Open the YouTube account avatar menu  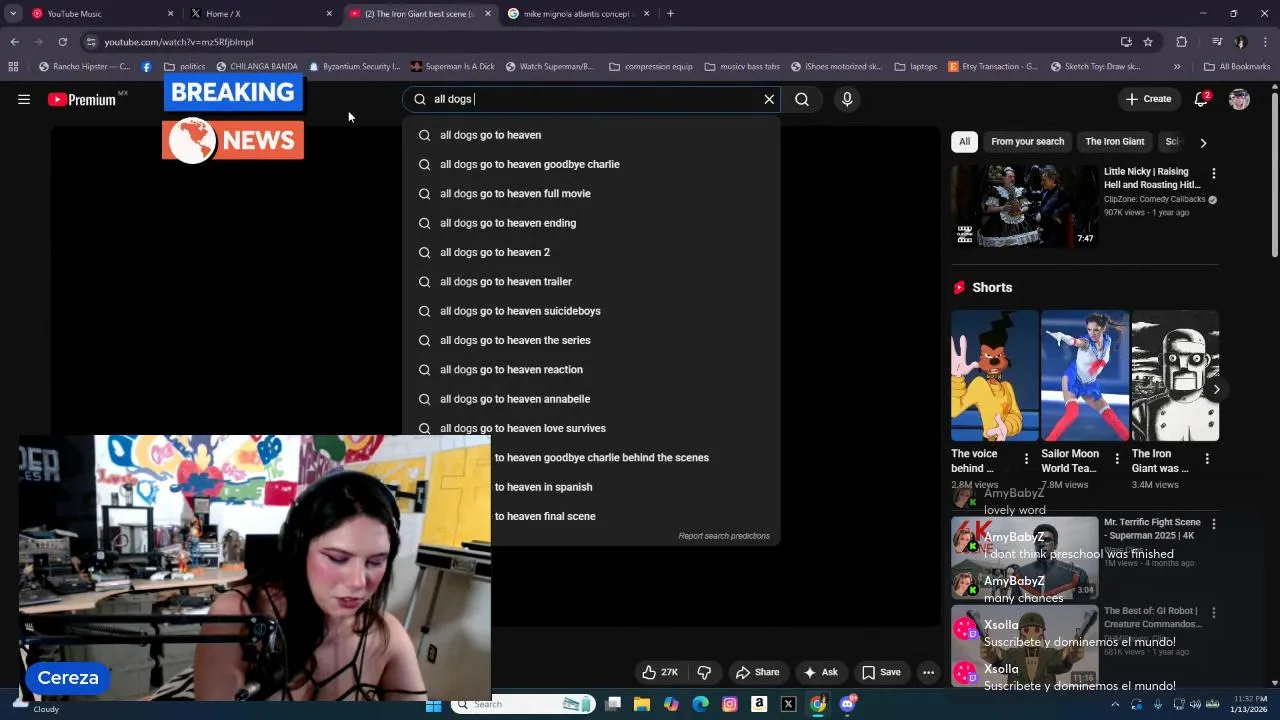click(x=1239, y=99)
